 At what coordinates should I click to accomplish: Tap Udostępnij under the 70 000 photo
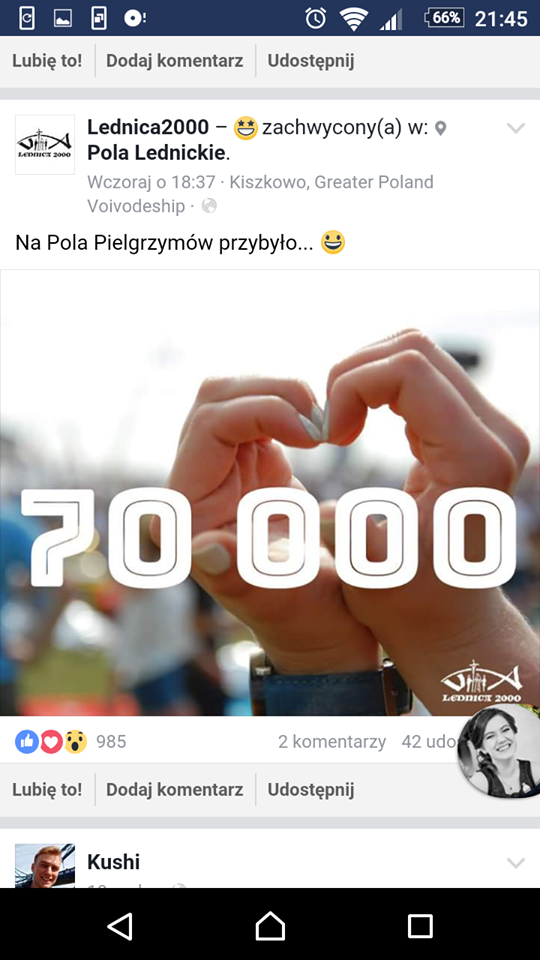point(311,790)
